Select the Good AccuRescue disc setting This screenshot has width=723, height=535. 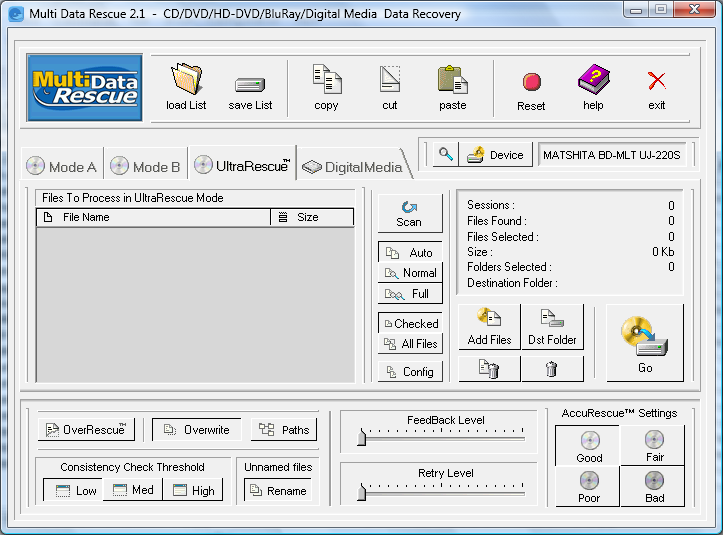click(x=588, y=446)
